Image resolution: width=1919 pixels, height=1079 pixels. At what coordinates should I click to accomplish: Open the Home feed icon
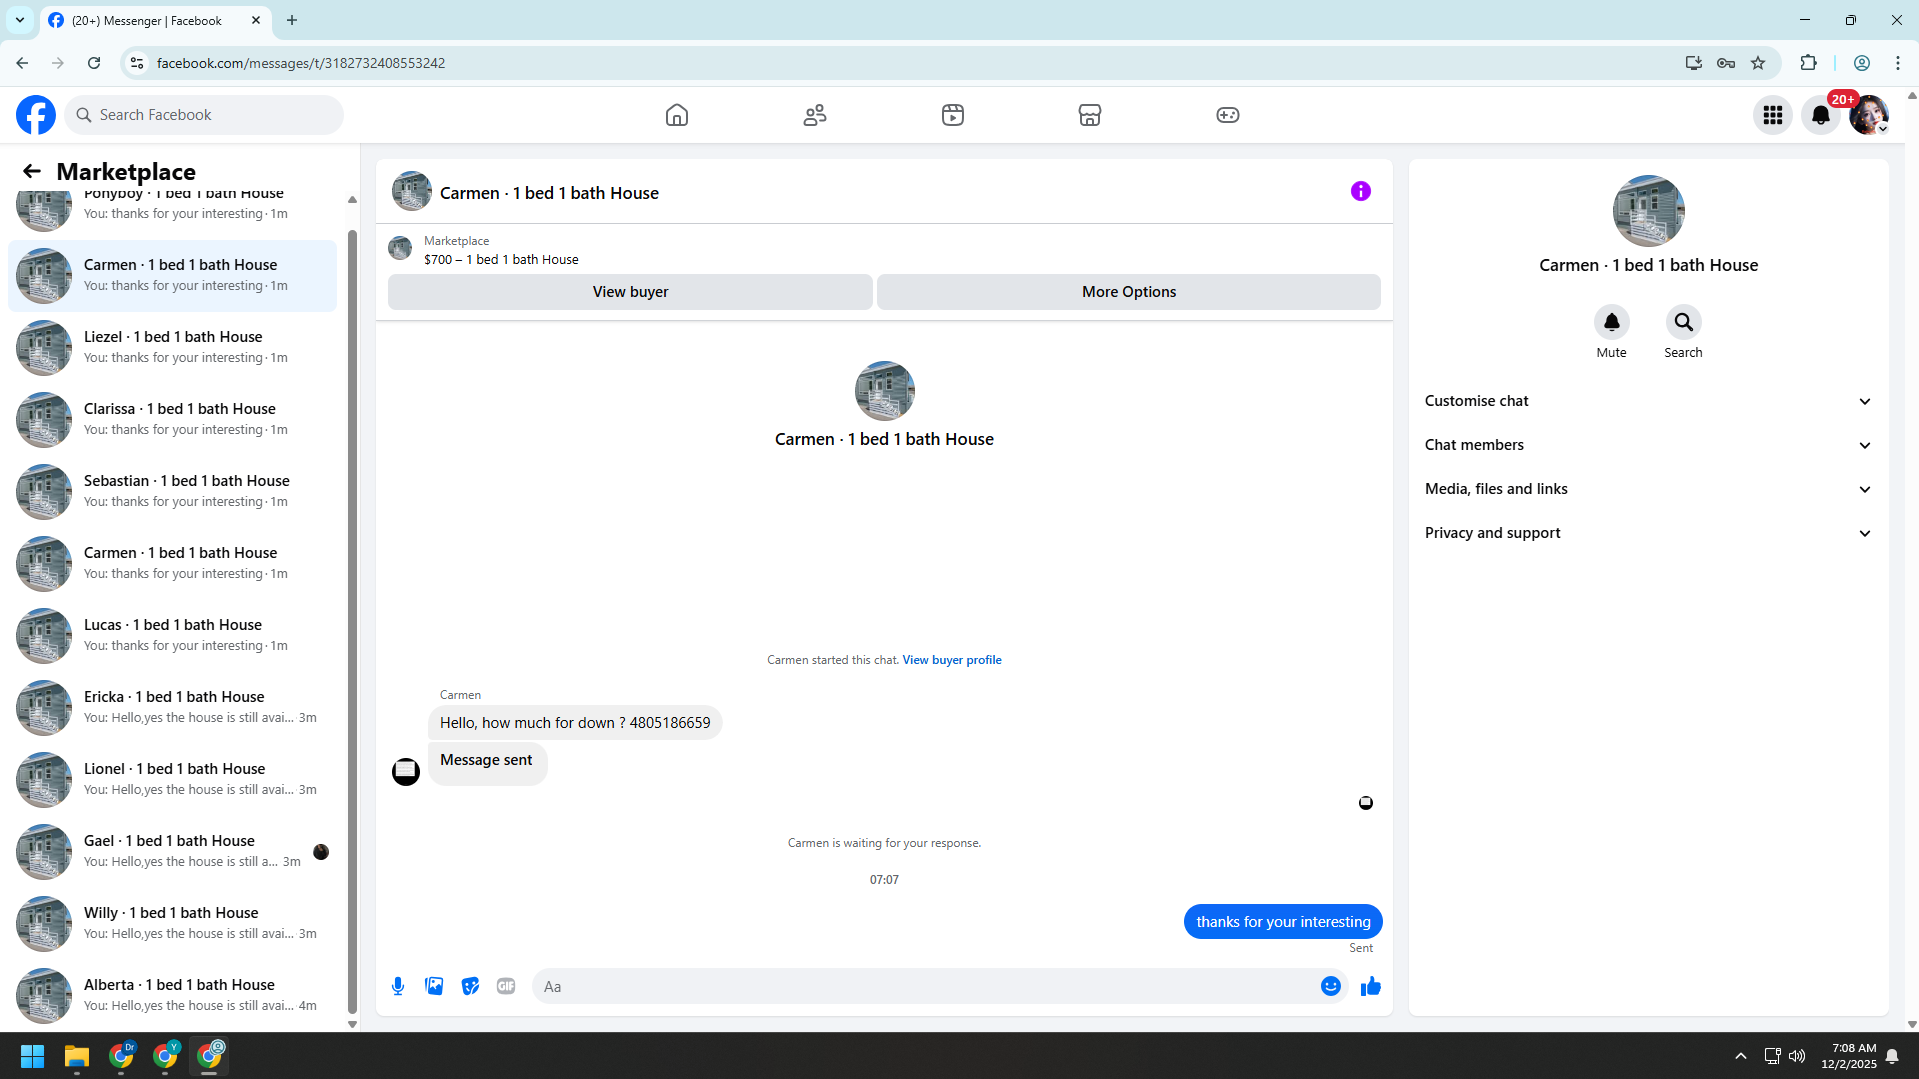click(677, 115)
